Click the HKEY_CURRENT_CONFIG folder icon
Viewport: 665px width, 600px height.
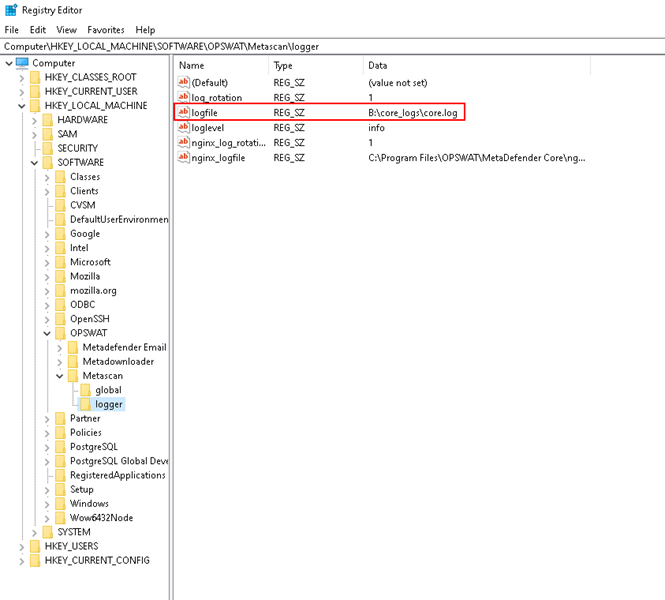tap(35, 560)
